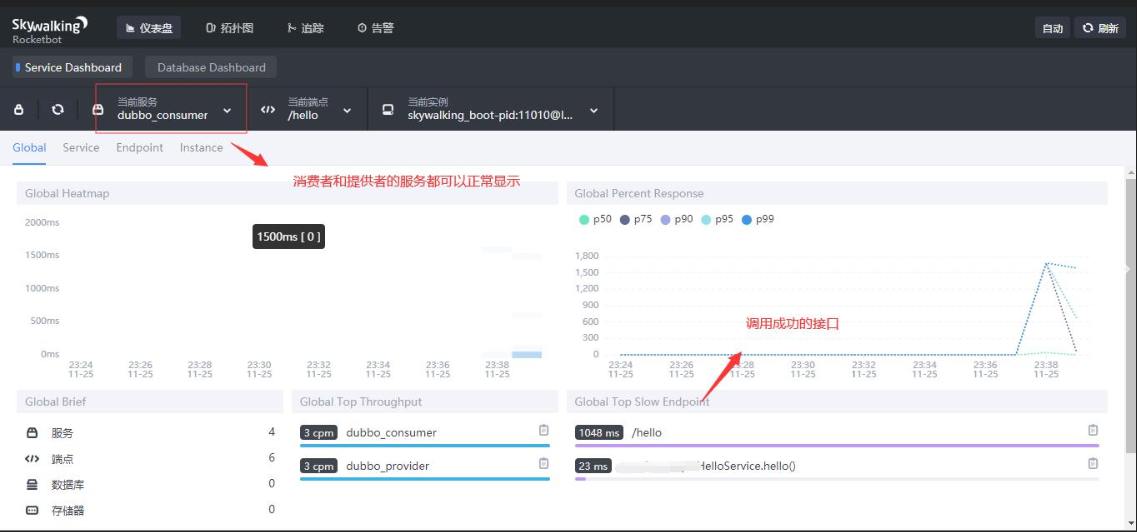Image resolution: width=1137 pixels, height=532 pixels.
Task: Click the Global Top Throughput panel title
Action: pyautogui.click(x=360, y=402)
